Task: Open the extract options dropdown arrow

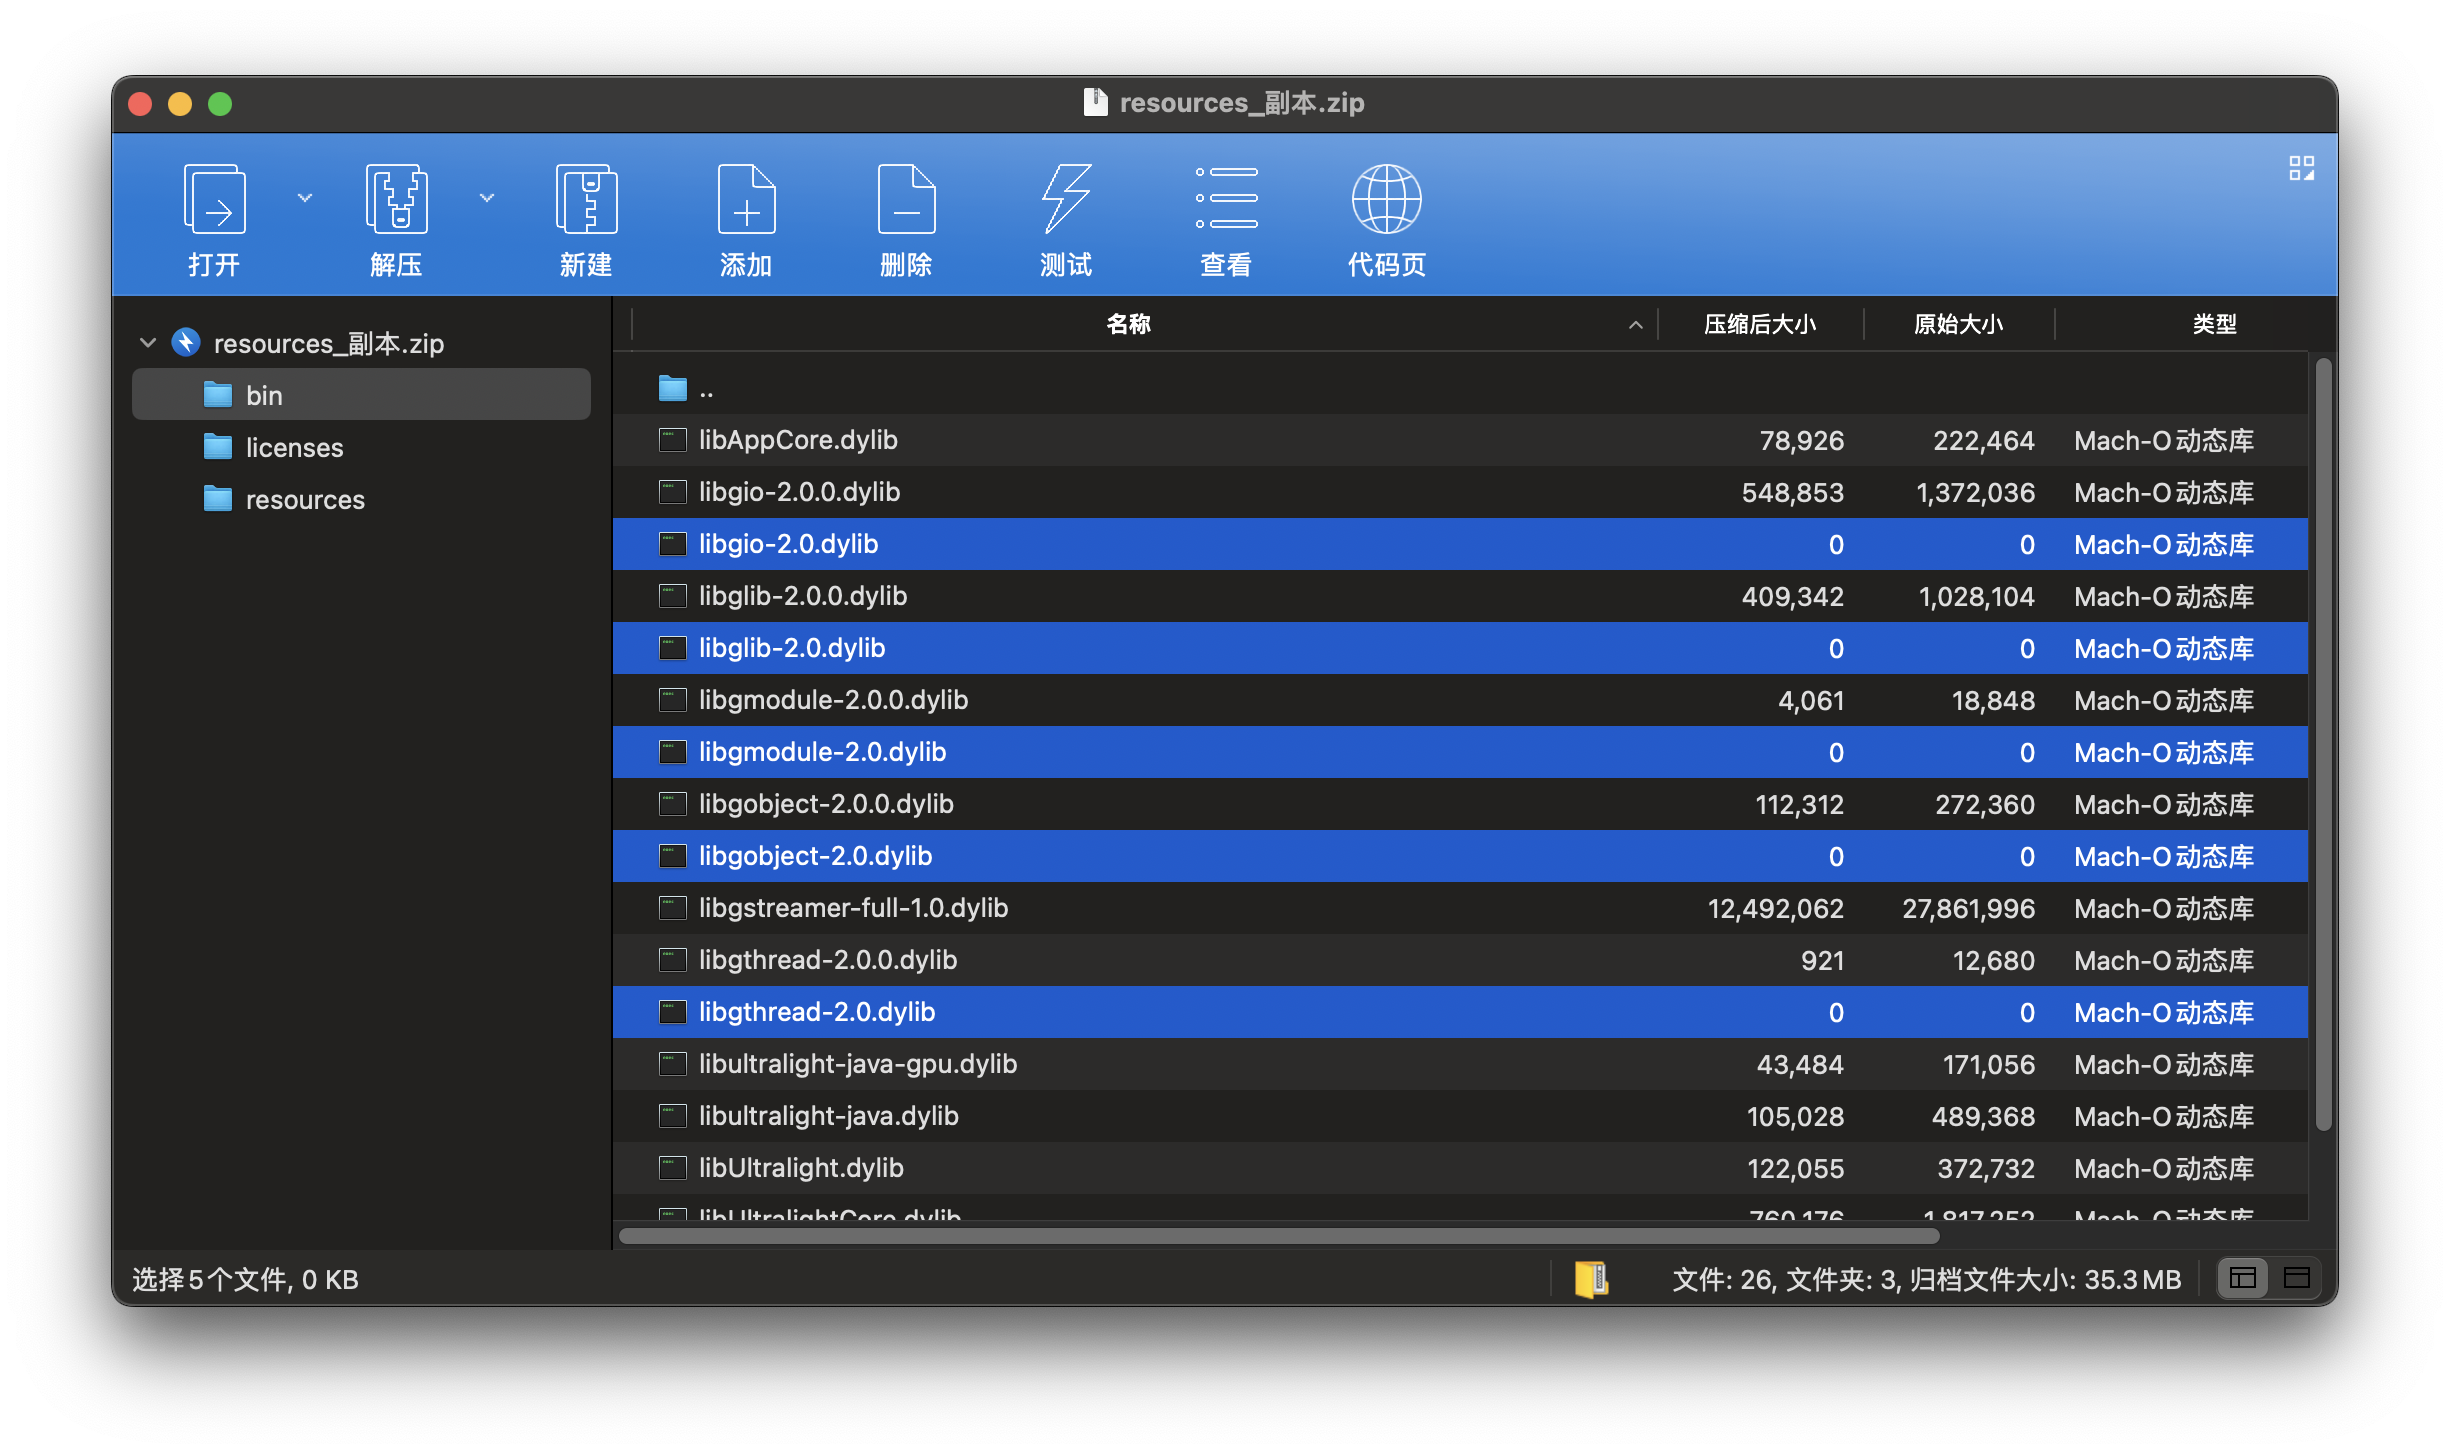Action: tap(487, 198)
